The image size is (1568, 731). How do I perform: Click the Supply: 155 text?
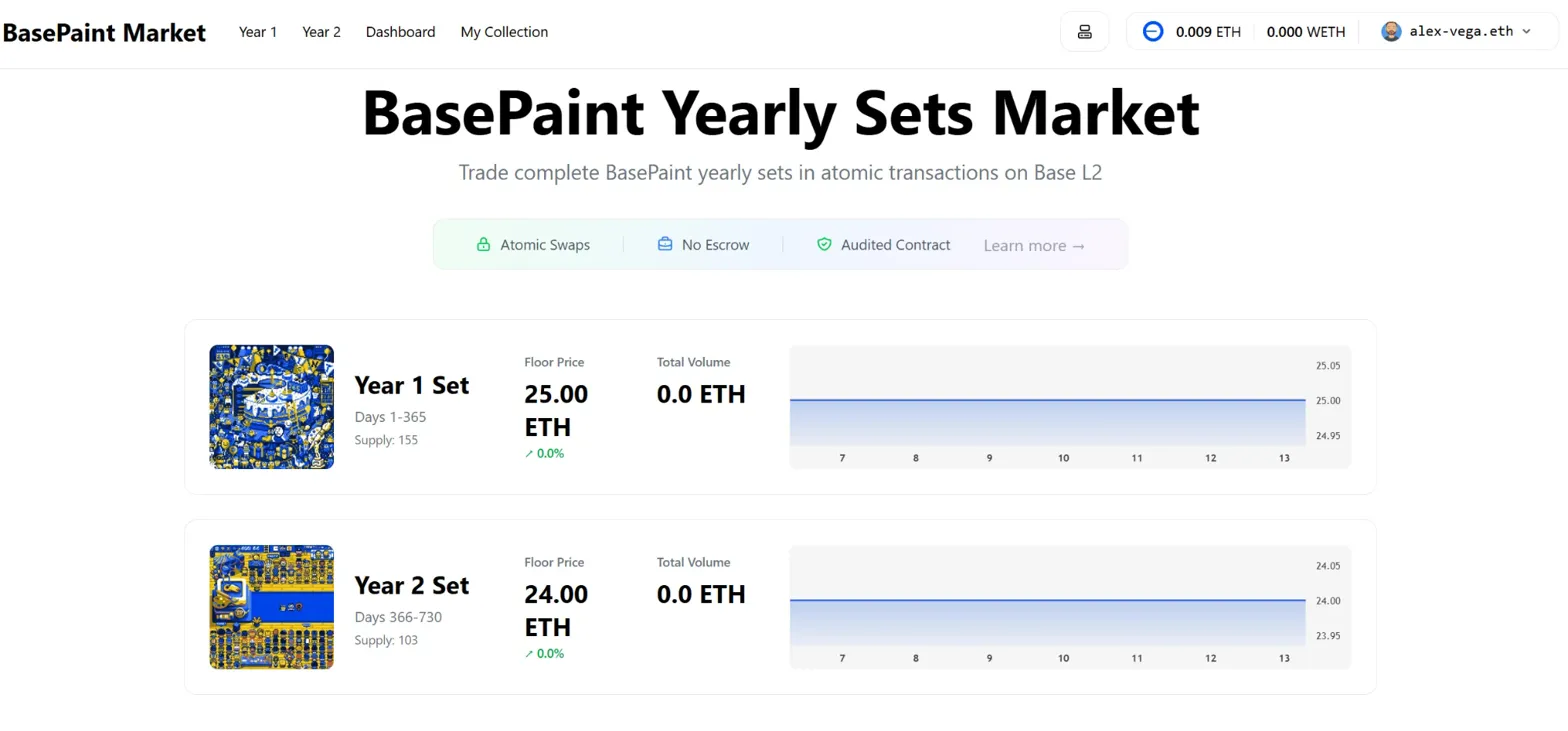[386, 440]
